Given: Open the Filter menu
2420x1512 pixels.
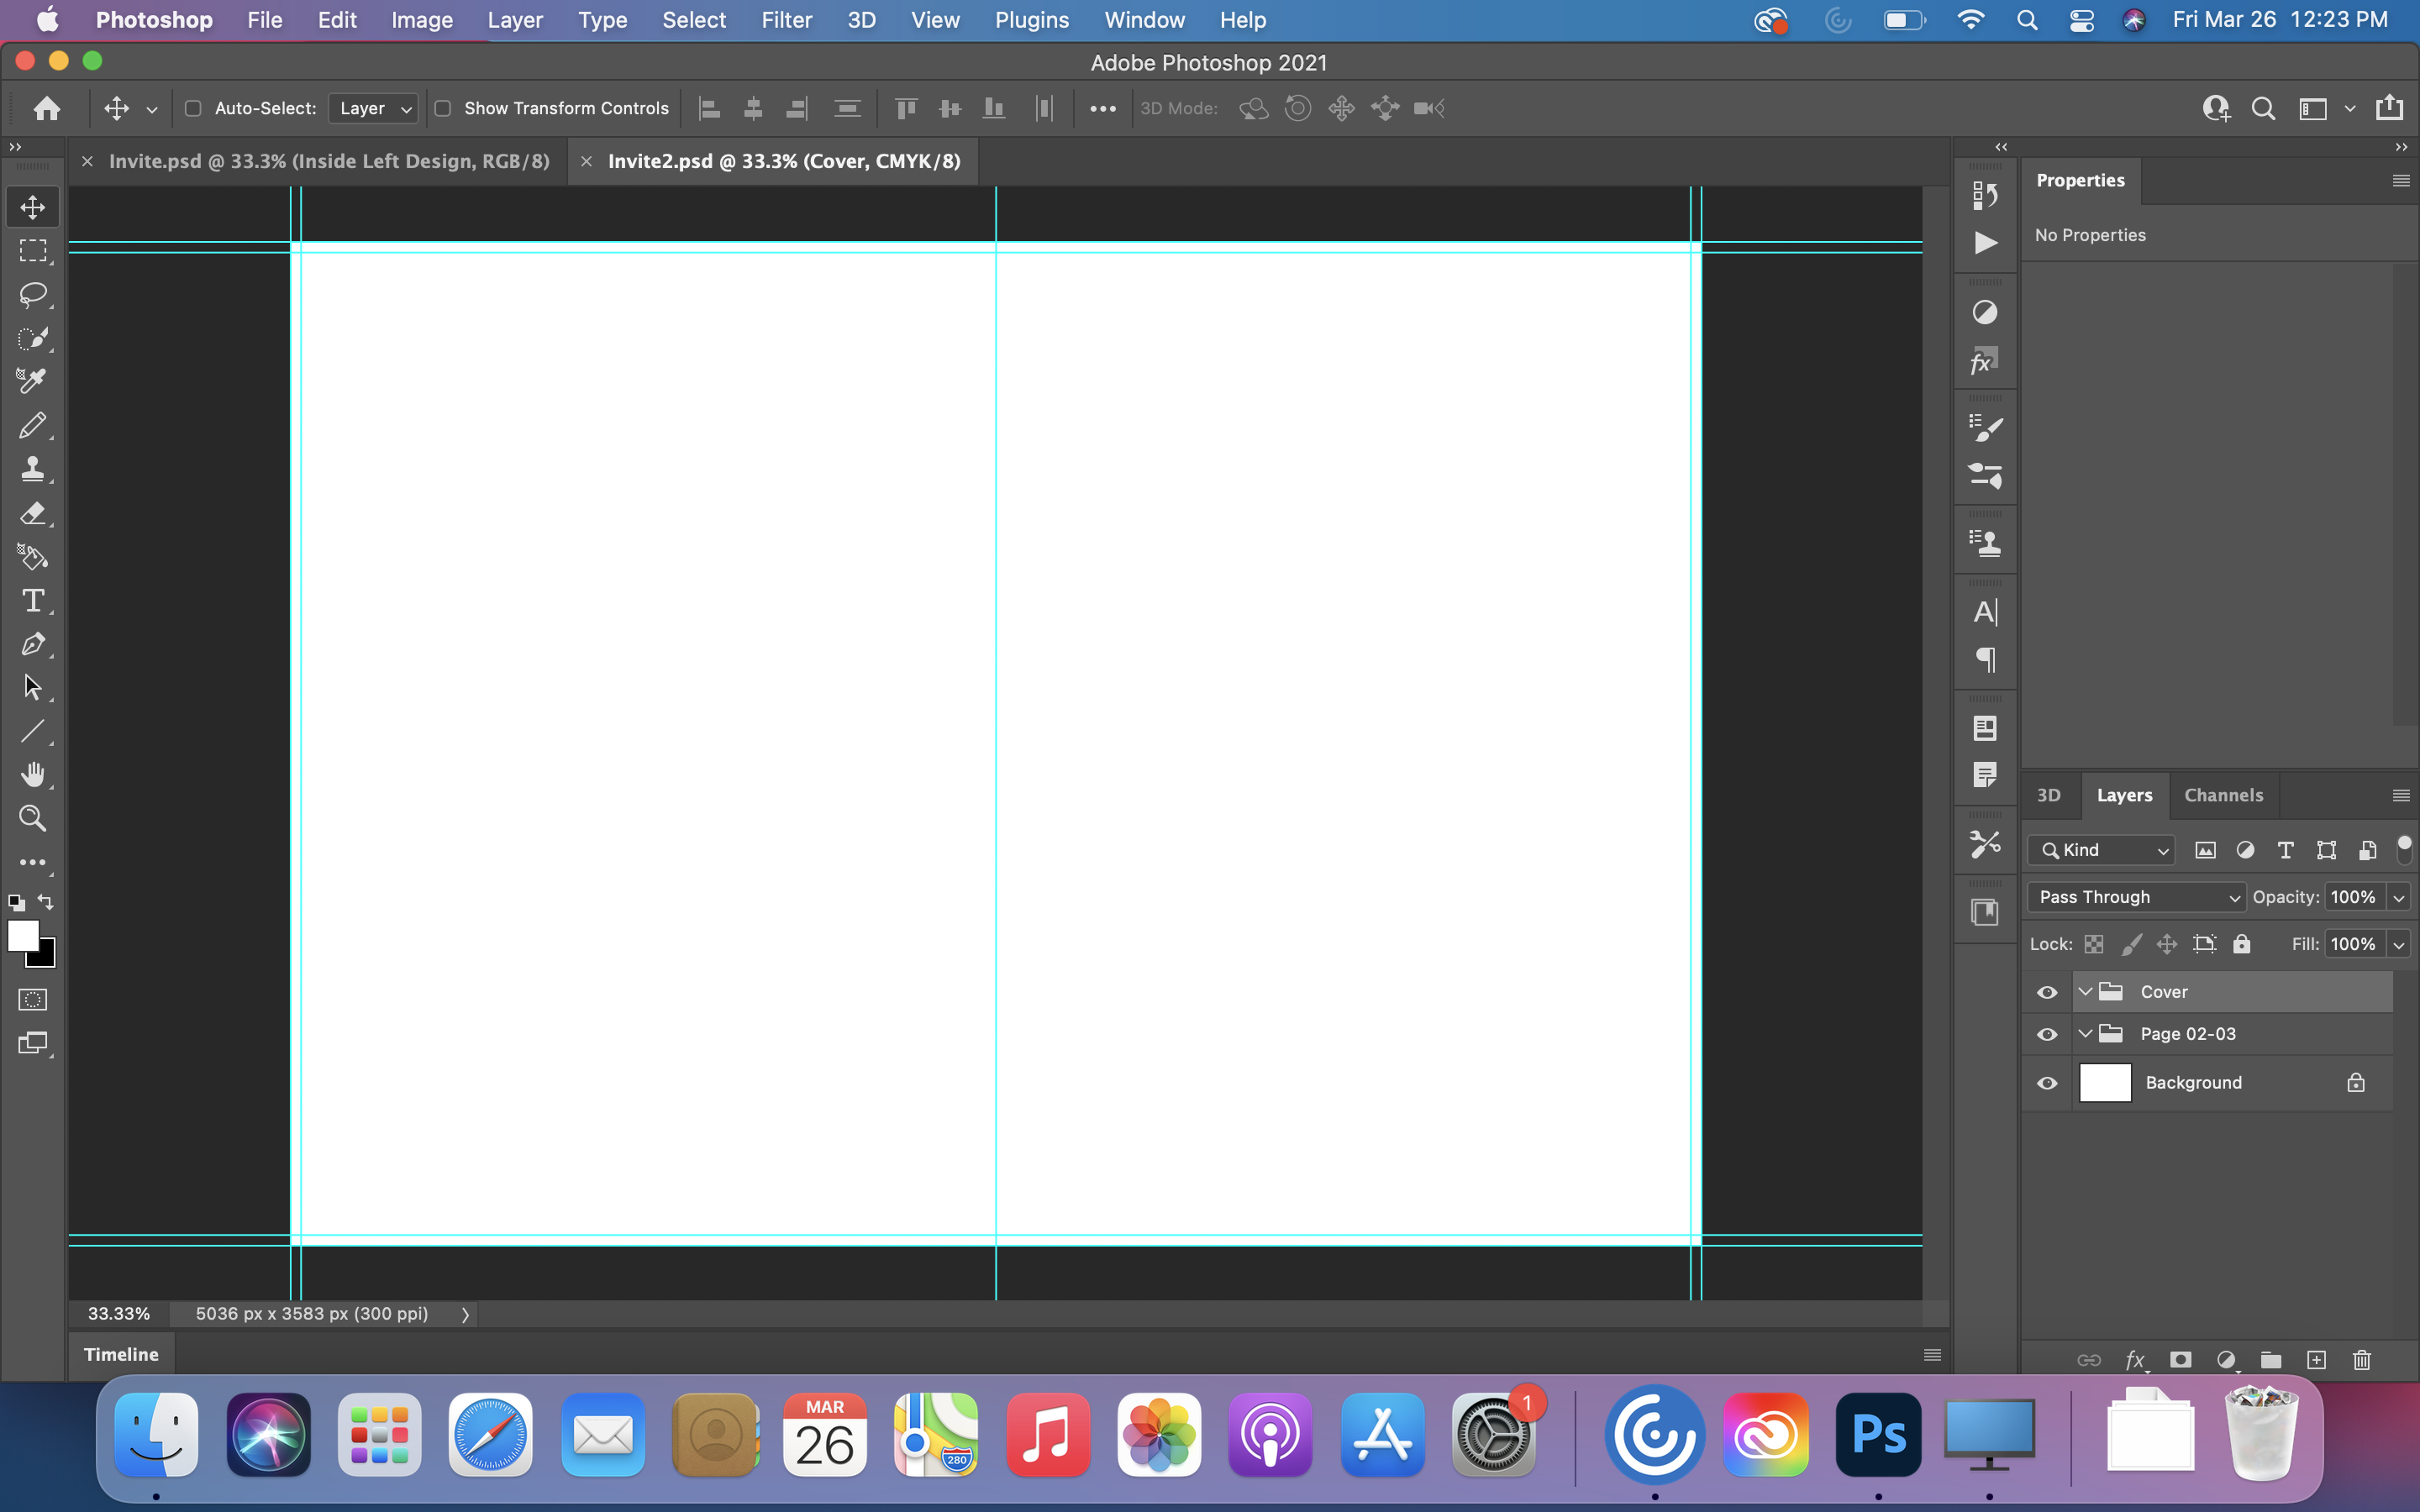Looking at the screenshot, I should [786, 20].
